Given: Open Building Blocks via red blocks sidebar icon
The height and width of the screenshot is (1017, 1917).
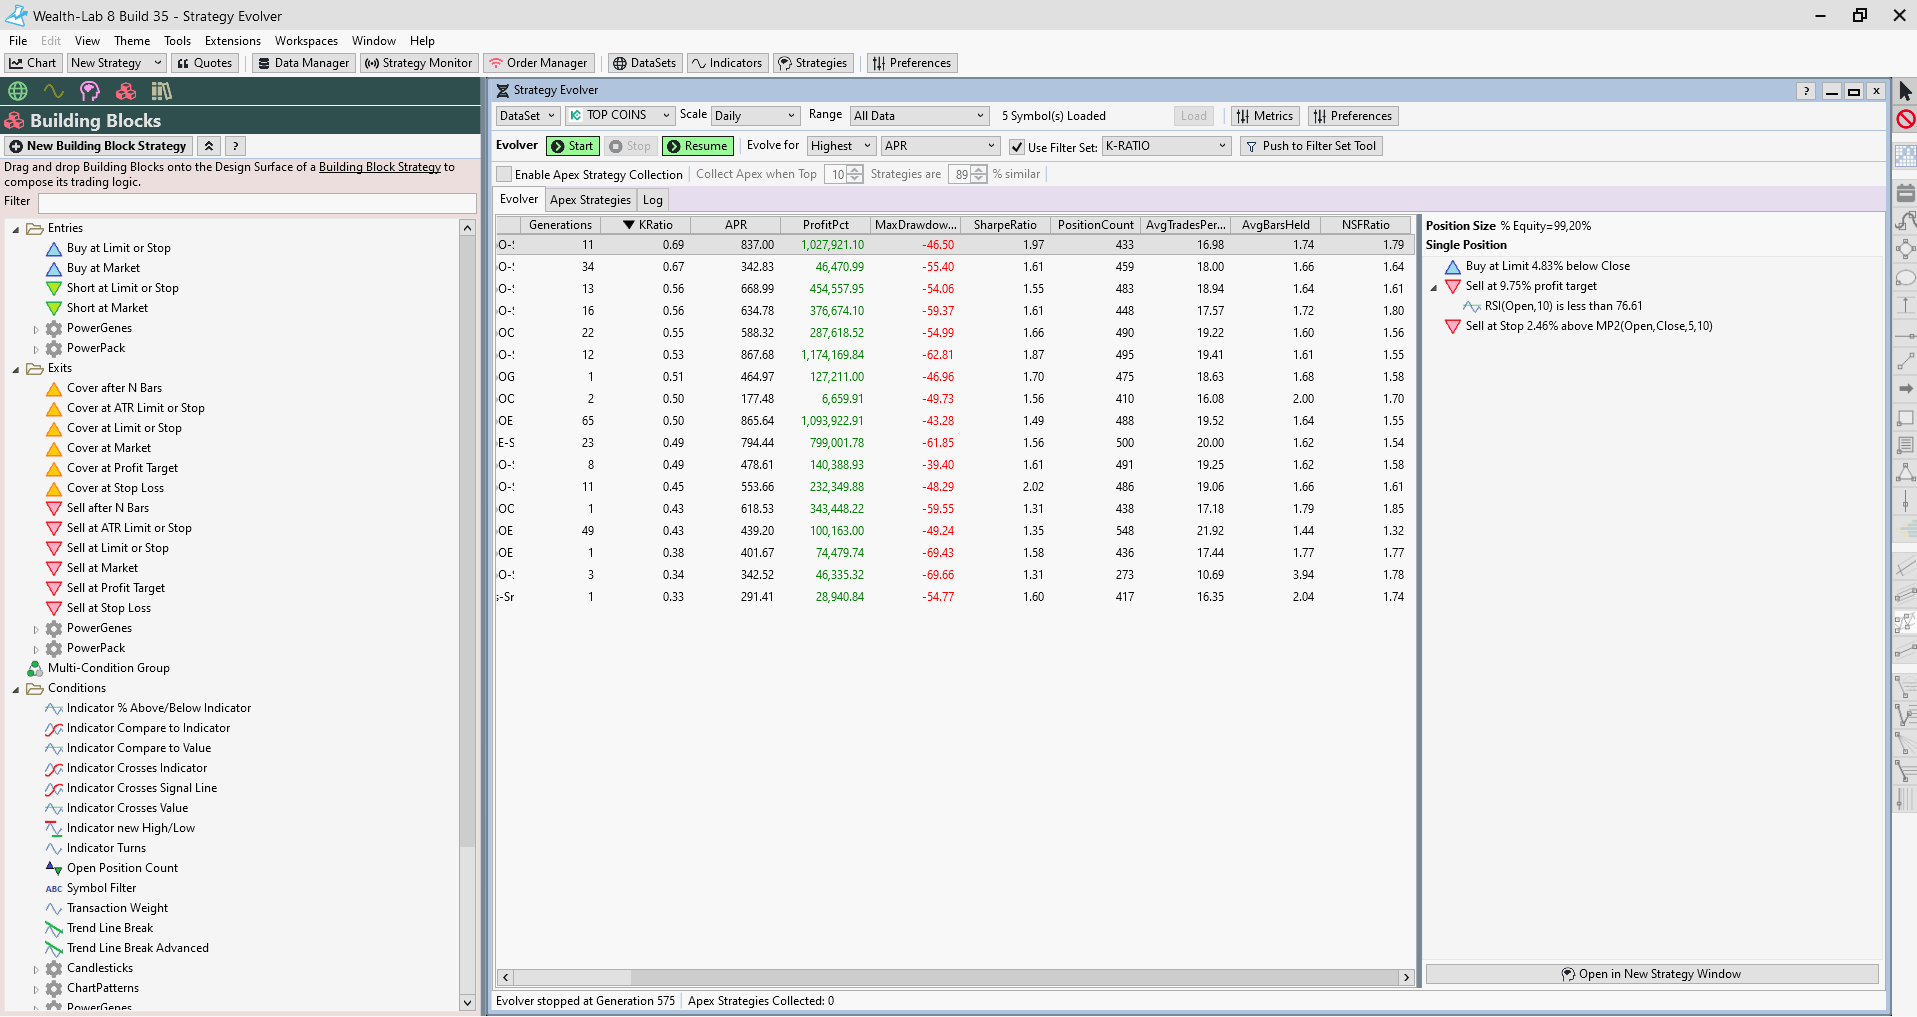Looking at the screenshot, I should click(x=125, y=90).
